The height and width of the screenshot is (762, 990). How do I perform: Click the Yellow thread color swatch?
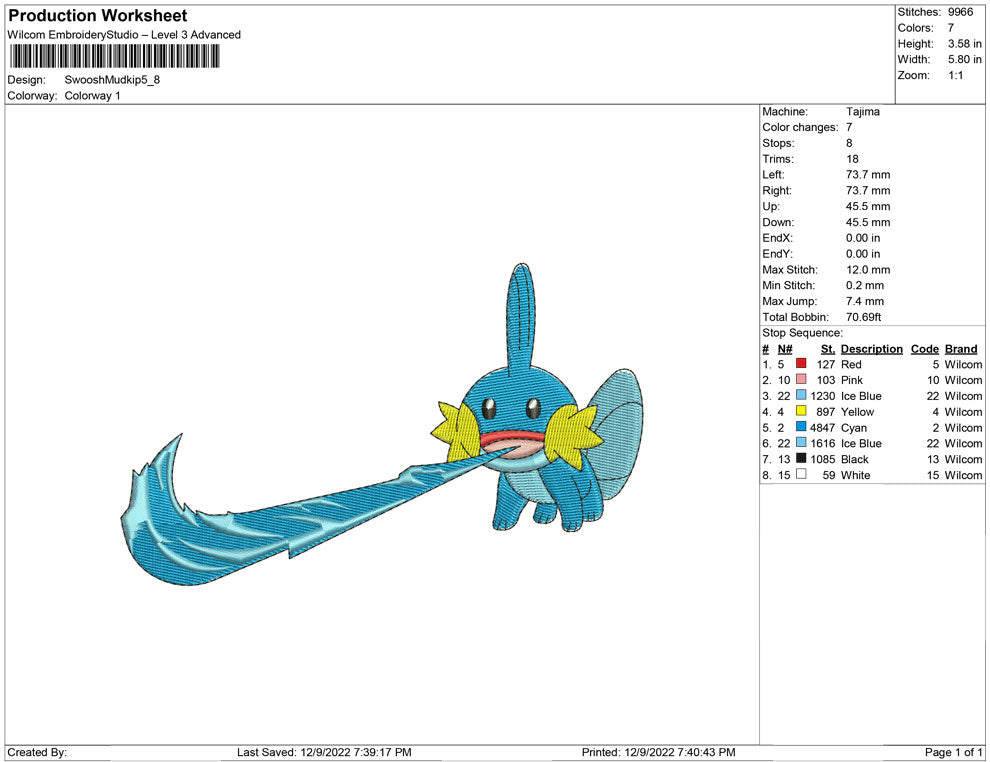tap(801, 412)
